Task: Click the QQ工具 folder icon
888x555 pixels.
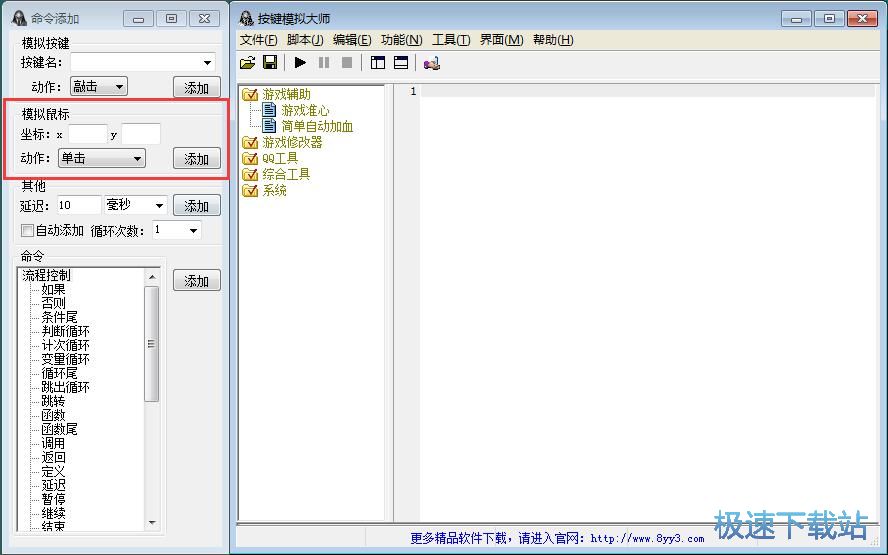Action: (x=250, y=159)
